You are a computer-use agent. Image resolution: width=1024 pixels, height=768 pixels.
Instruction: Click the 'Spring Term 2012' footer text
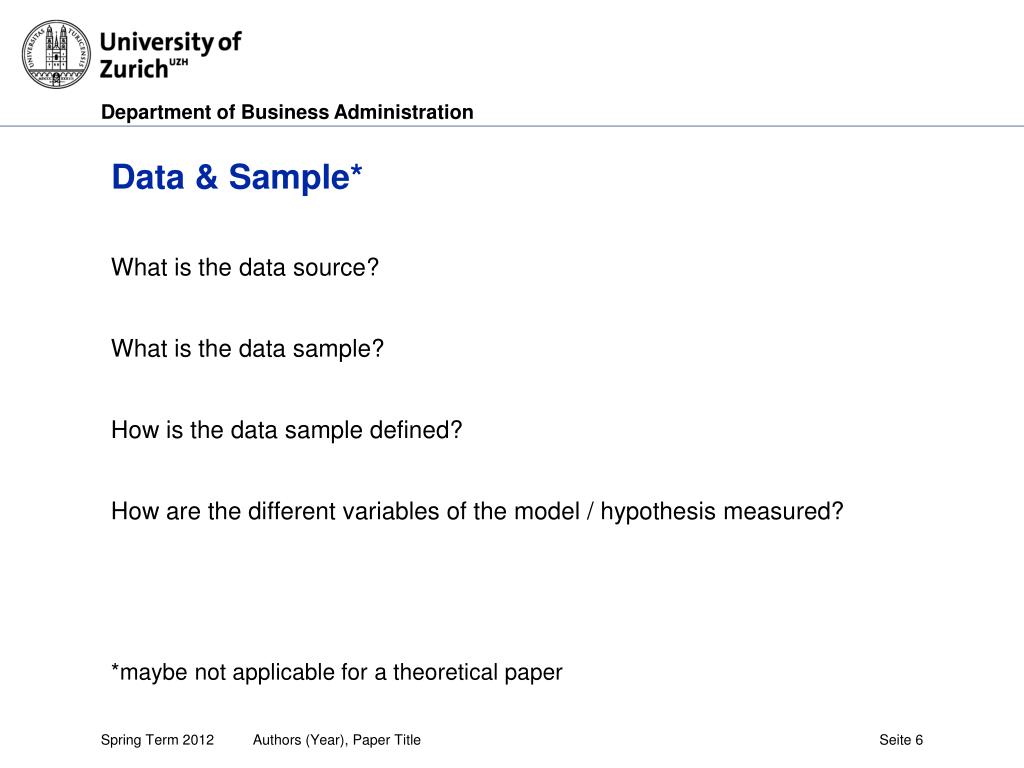click(x=157, y=740)
